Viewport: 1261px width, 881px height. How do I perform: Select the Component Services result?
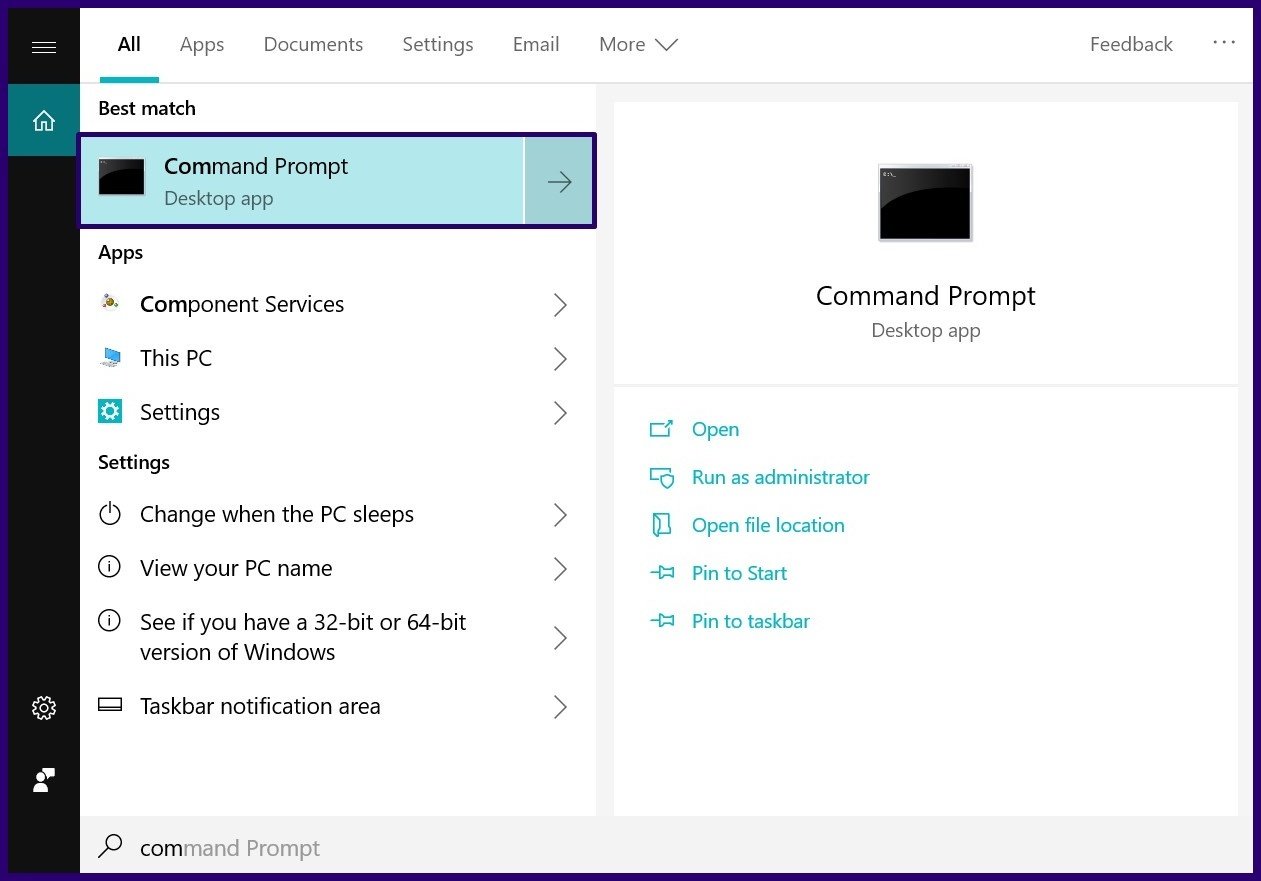point(337,305)
